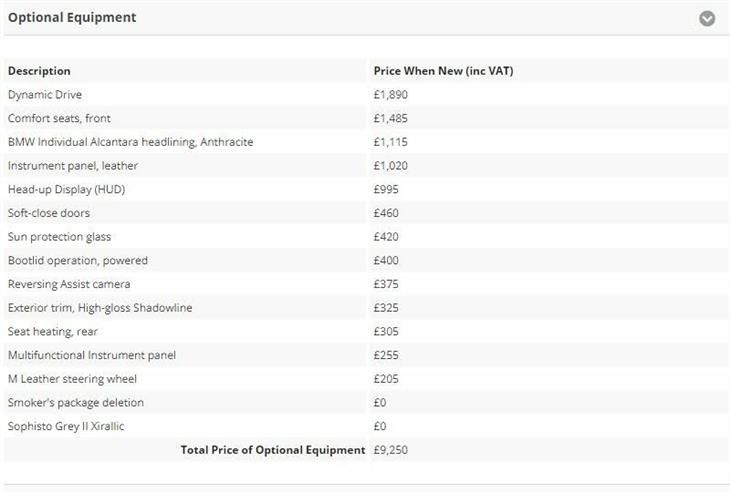The width and height of the screenshot is (730, 492).
Task: Select the Price When New column header
Action: point(443,71)
